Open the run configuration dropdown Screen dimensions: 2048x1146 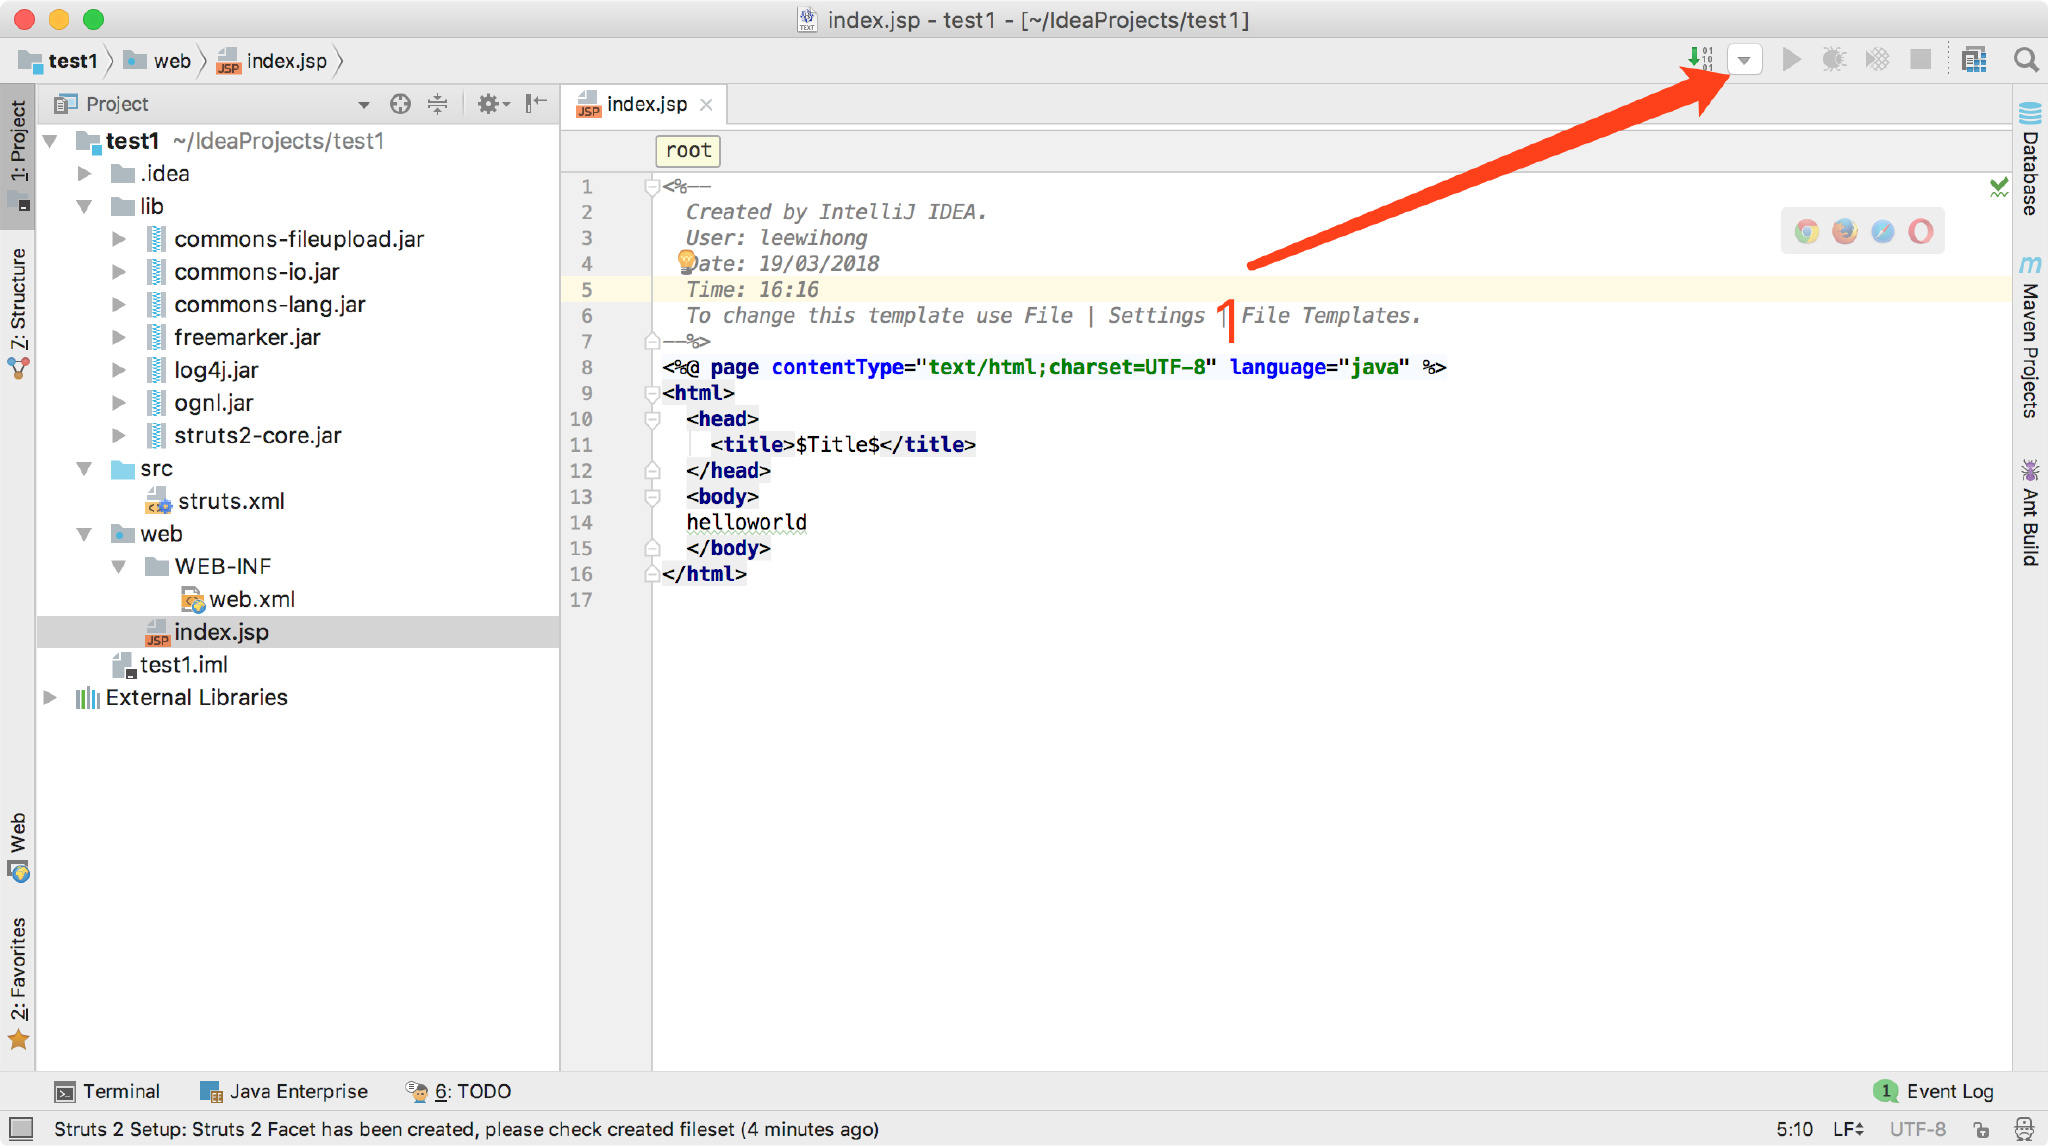click(x=1744, y=60)
